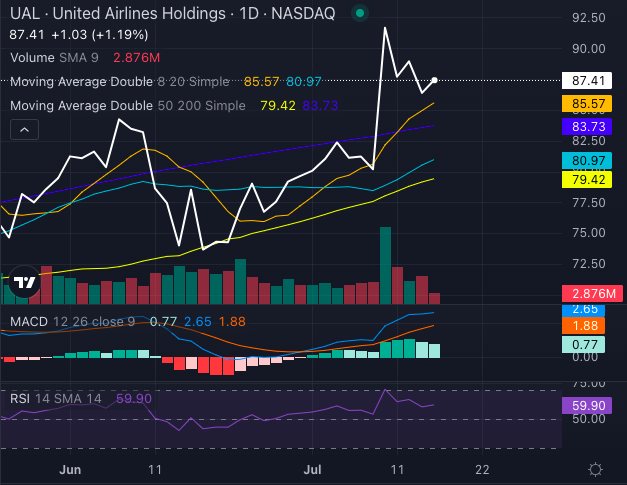Image resolution: width=627 pixels, height=485 pixels.
Task: Open chart settings gear icon
Action: pos(595,469)
